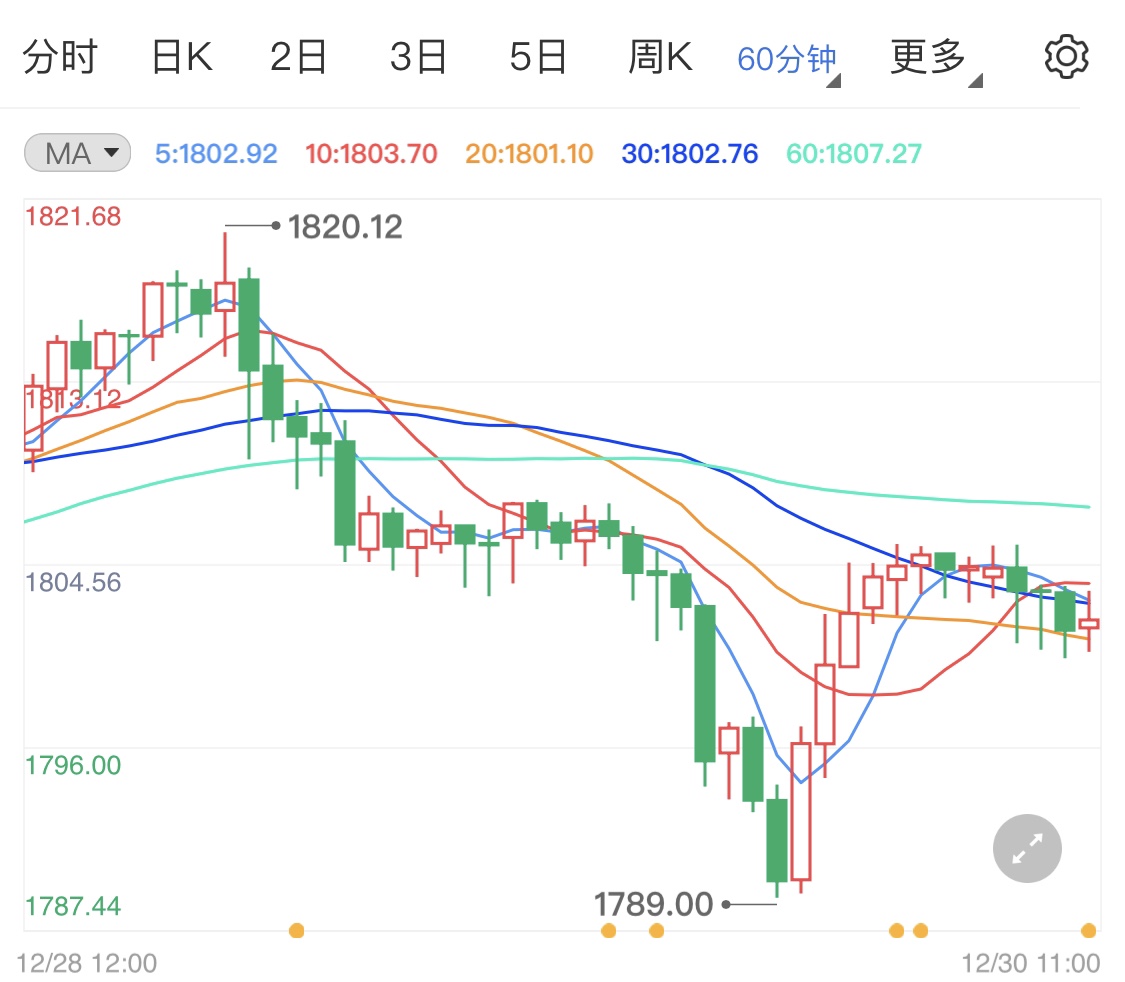Screen dimensions: 1125x982
Task: Click the low price label 1789.00
Action: coord(652,903)
